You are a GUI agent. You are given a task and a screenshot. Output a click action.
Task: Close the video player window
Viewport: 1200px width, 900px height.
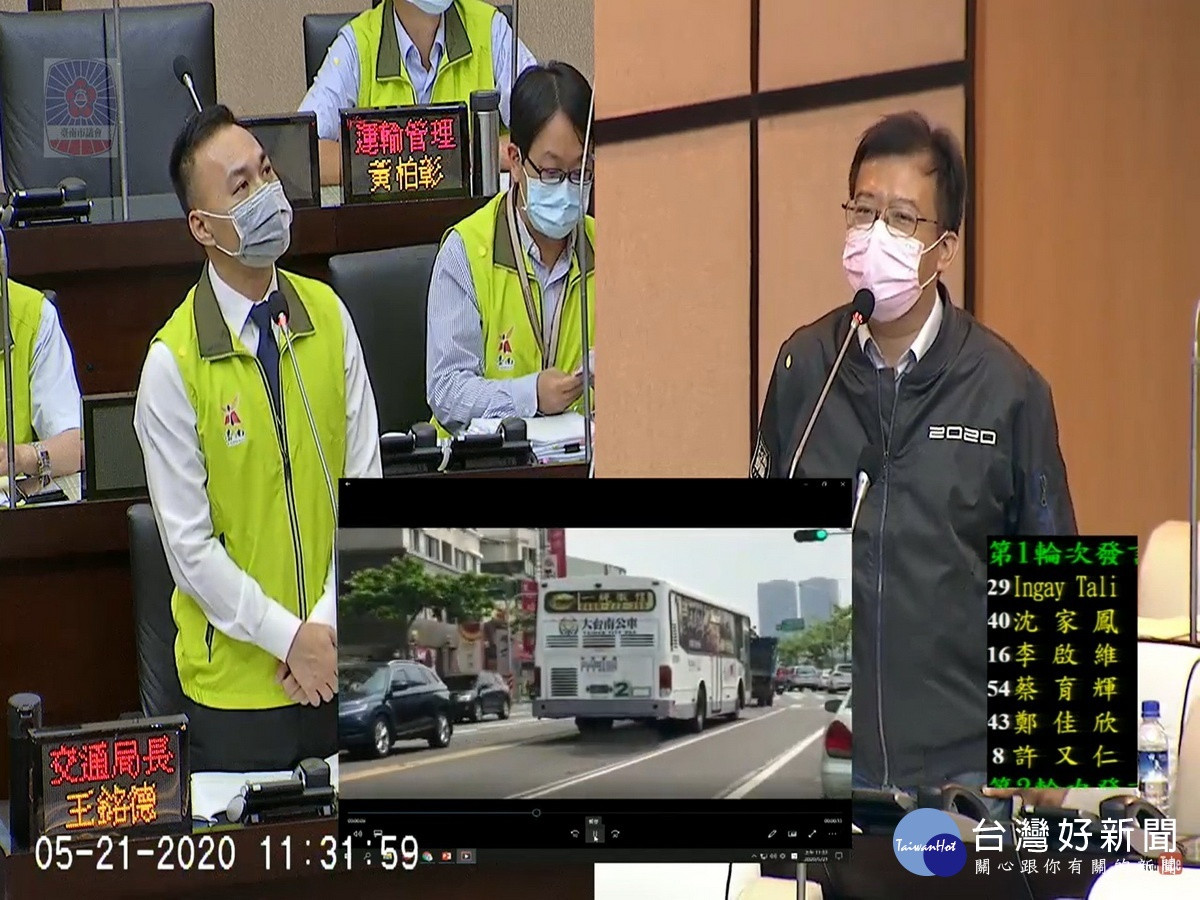tap(842, 484)
